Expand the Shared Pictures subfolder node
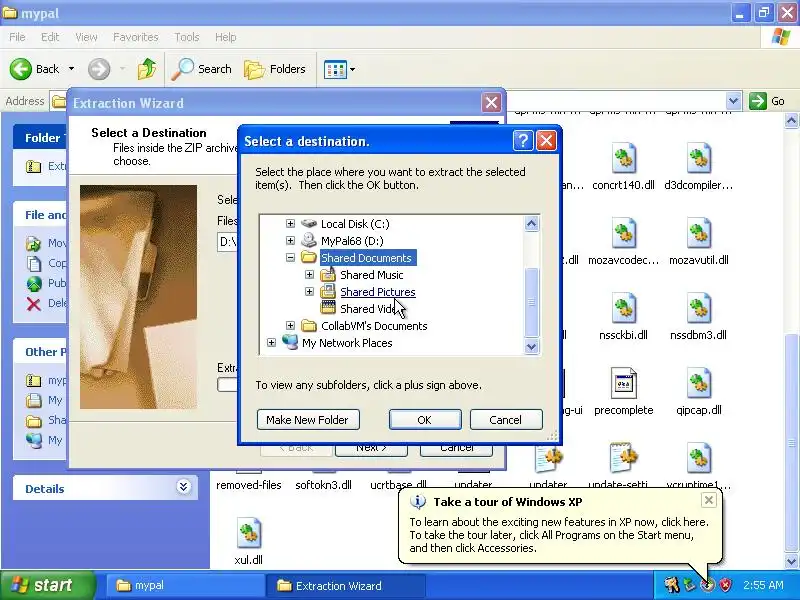 point(309,291)
